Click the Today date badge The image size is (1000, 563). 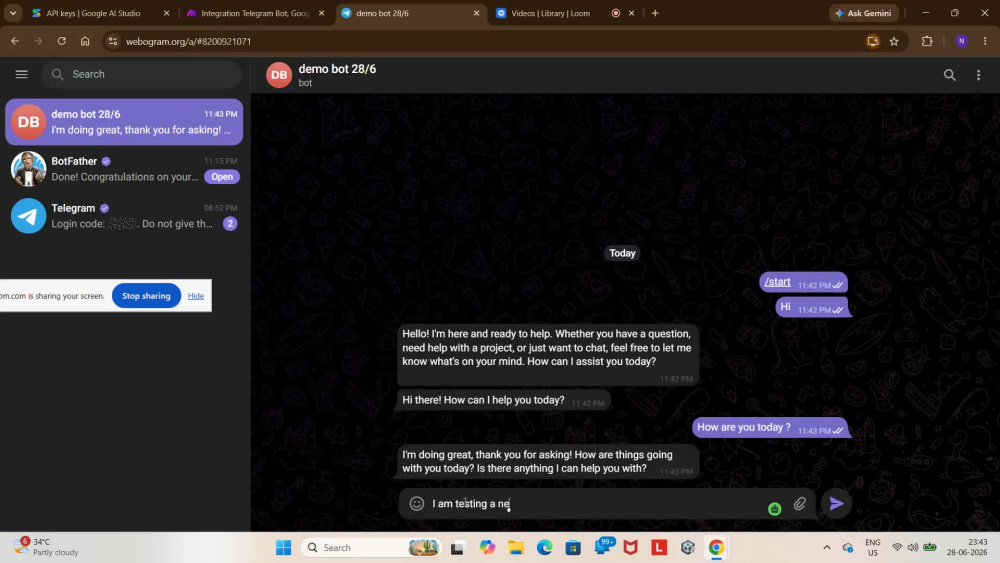coord(622,253)
